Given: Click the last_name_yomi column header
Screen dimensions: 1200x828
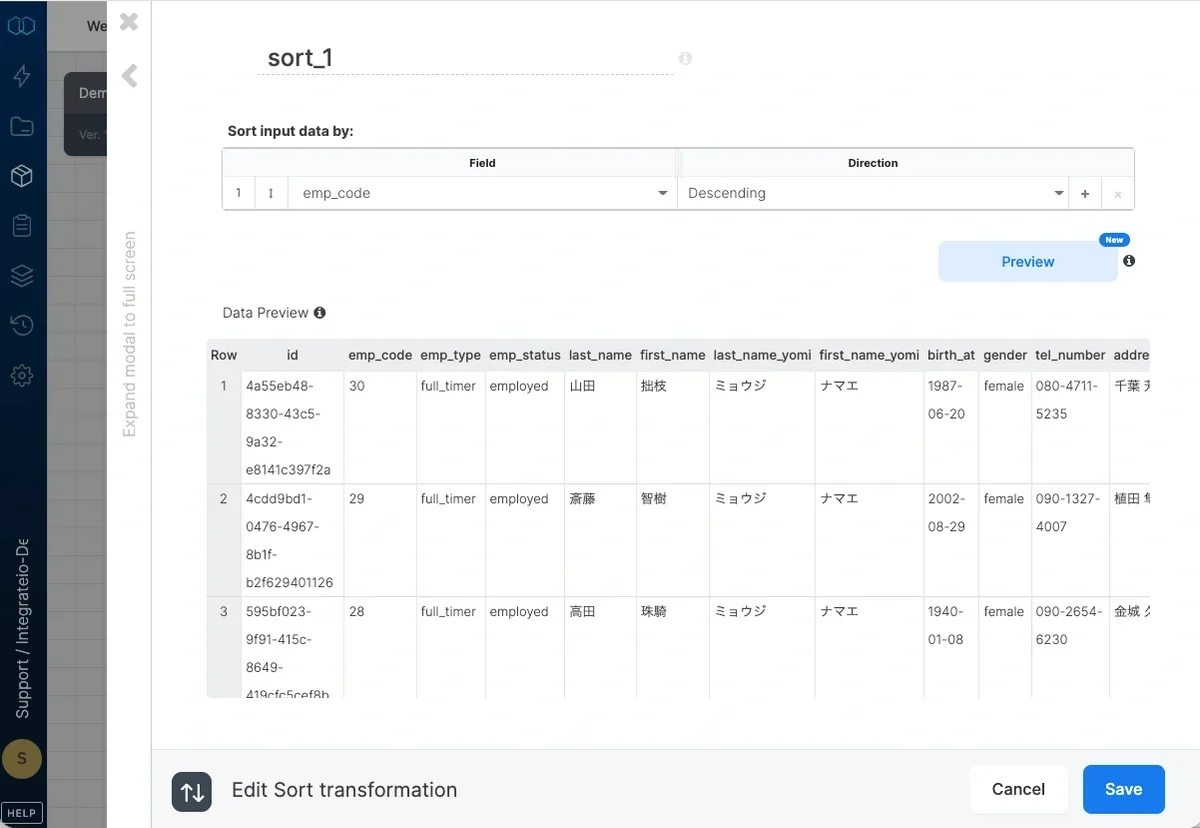Looking at the screenshot, I should coord(762,355).
